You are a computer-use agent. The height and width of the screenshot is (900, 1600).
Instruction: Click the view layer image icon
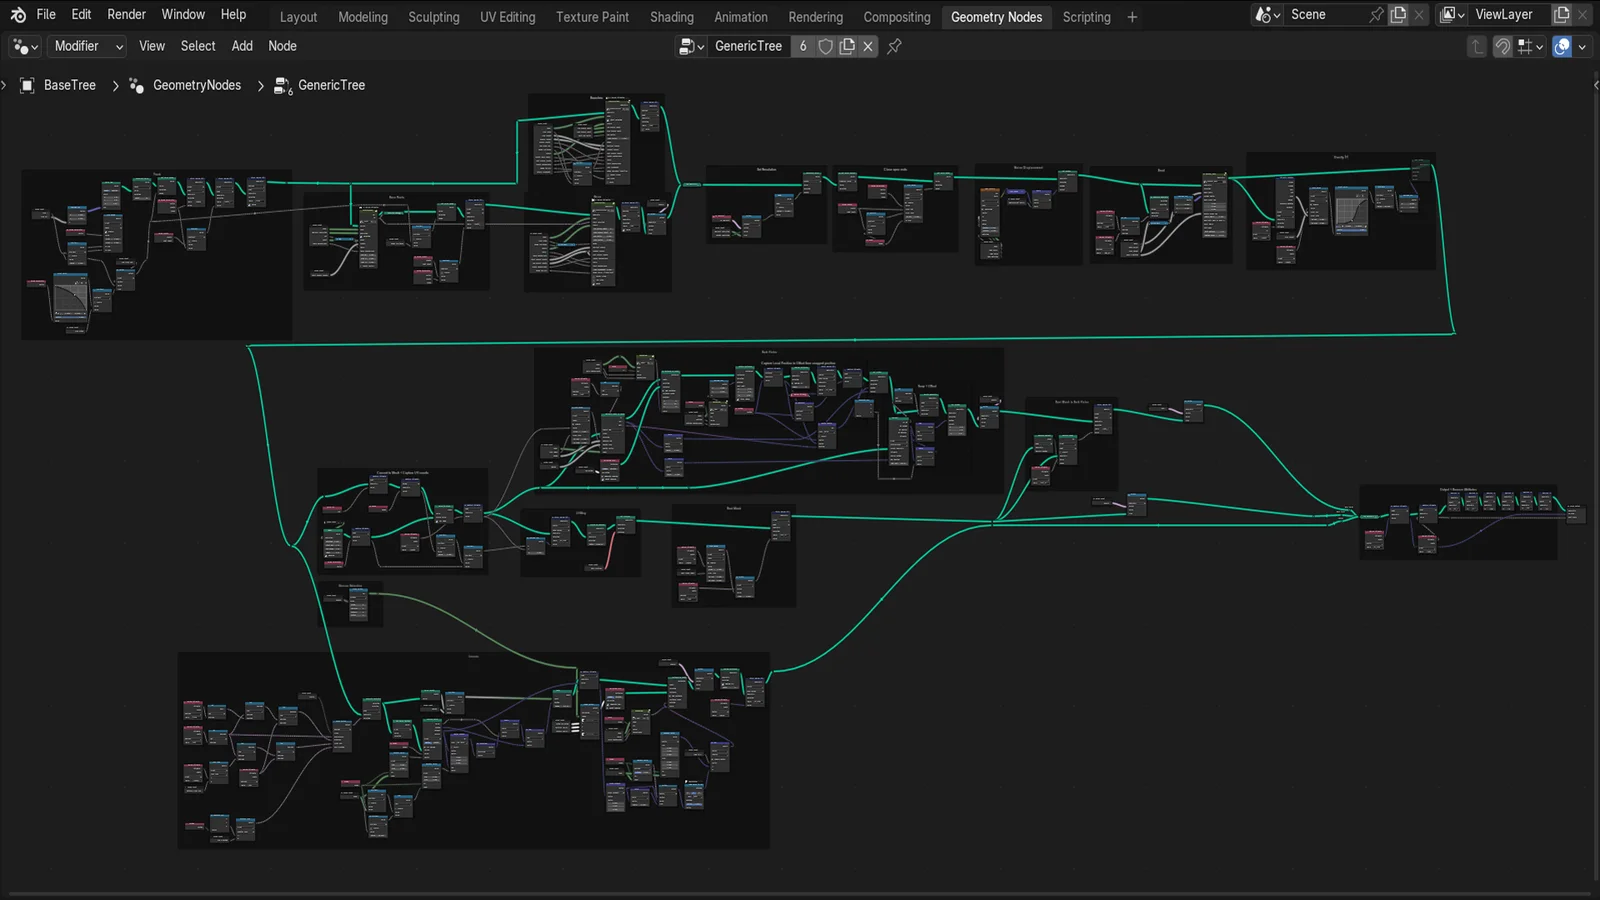[x=1450, y=14]
